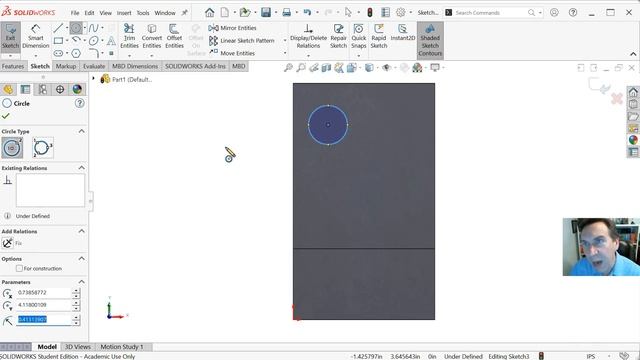The width and height of the screenshot is (640, 360).
Task: Select the sketch Text tool
Action: (111, 41)
